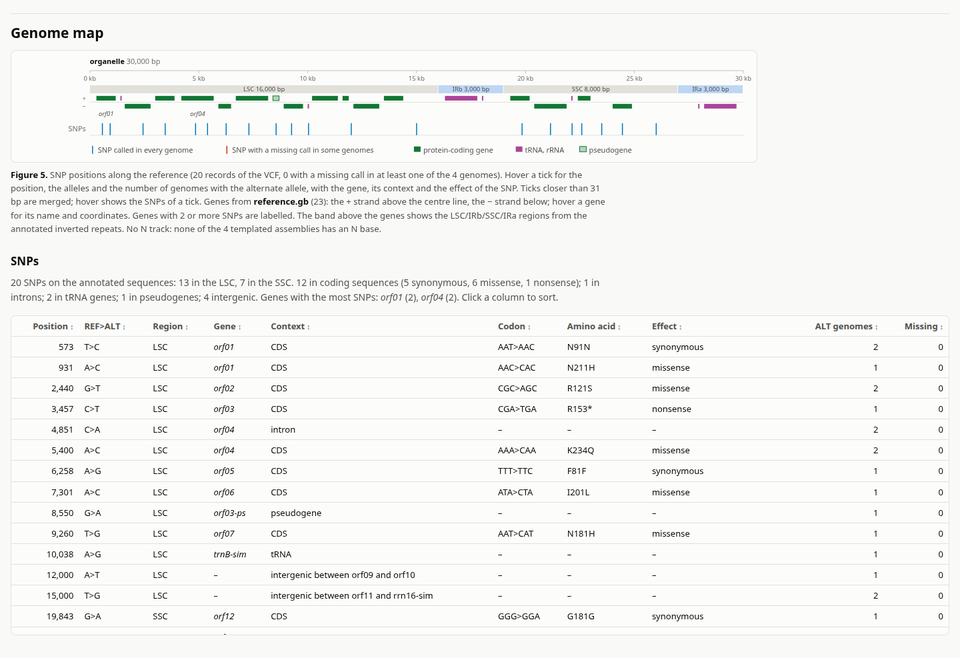Click position cell '4,851'
Screen dimensions: 960x658
click(62, 430)
